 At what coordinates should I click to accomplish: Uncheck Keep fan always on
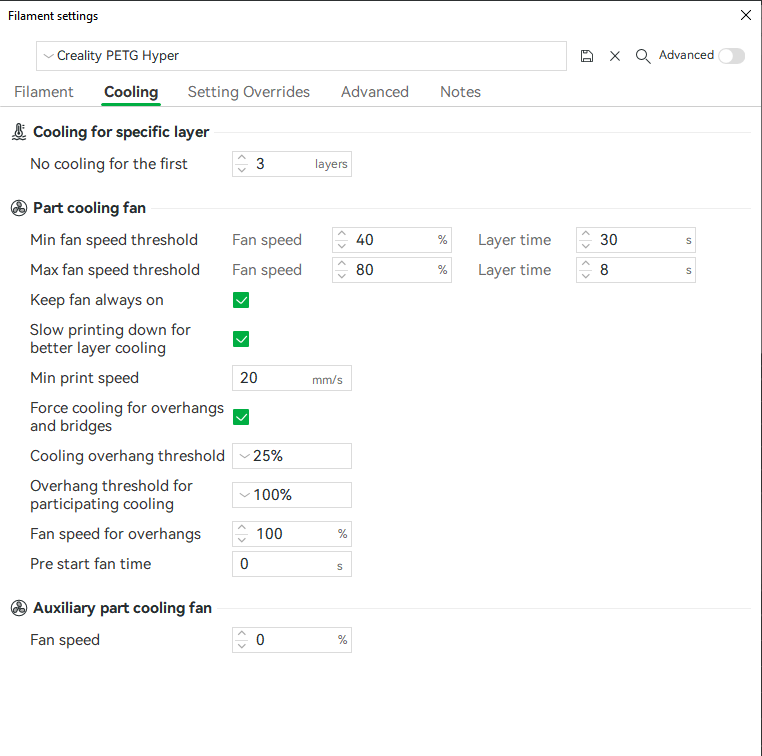coord(241,300)
